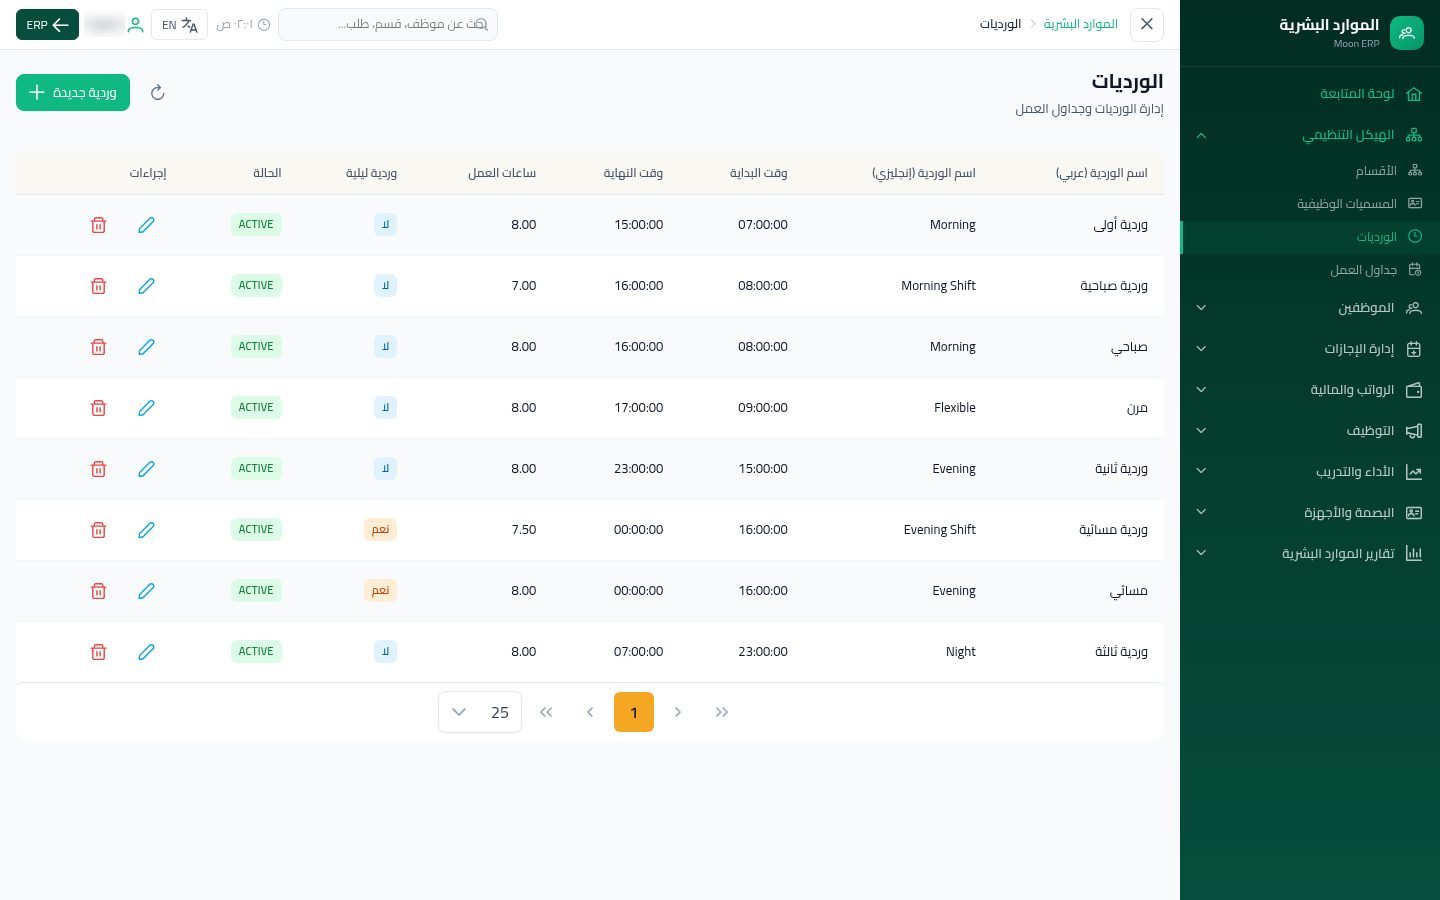Expand إدارة الإجازات section

coord(1310,349)
